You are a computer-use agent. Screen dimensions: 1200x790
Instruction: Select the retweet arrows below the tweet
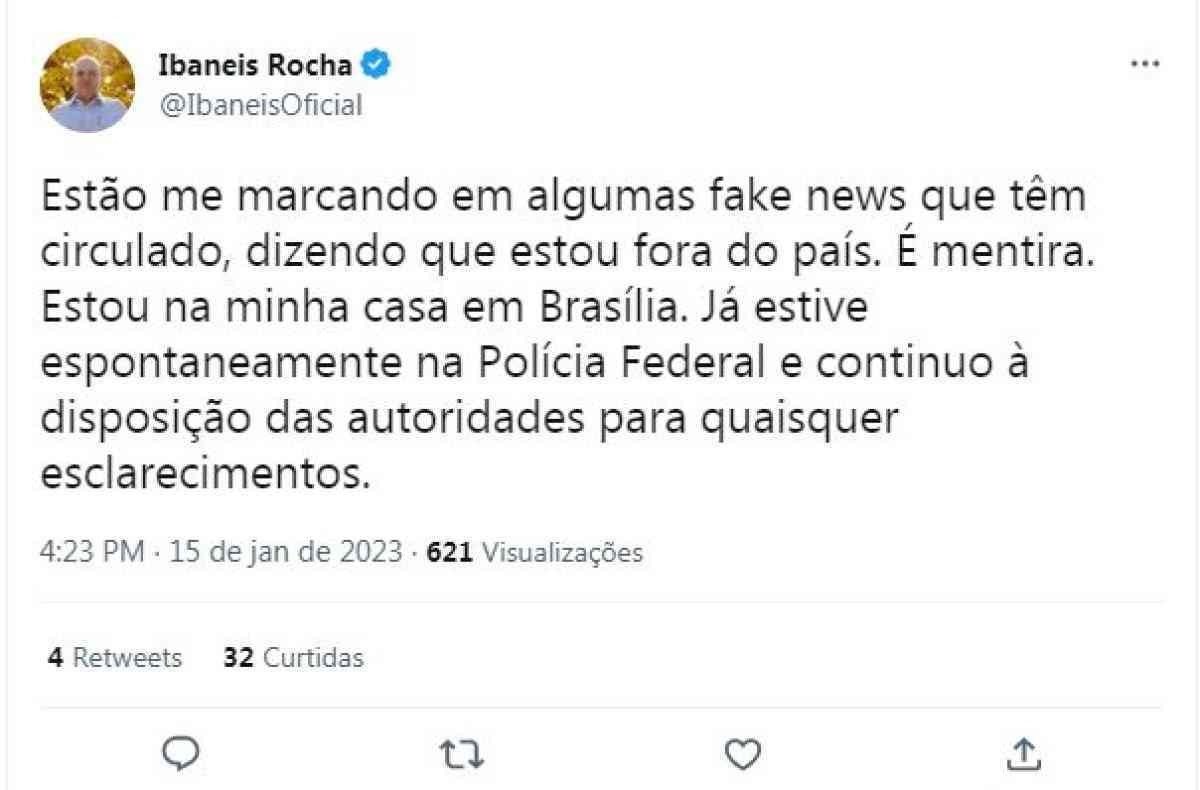tap(462, 751)
